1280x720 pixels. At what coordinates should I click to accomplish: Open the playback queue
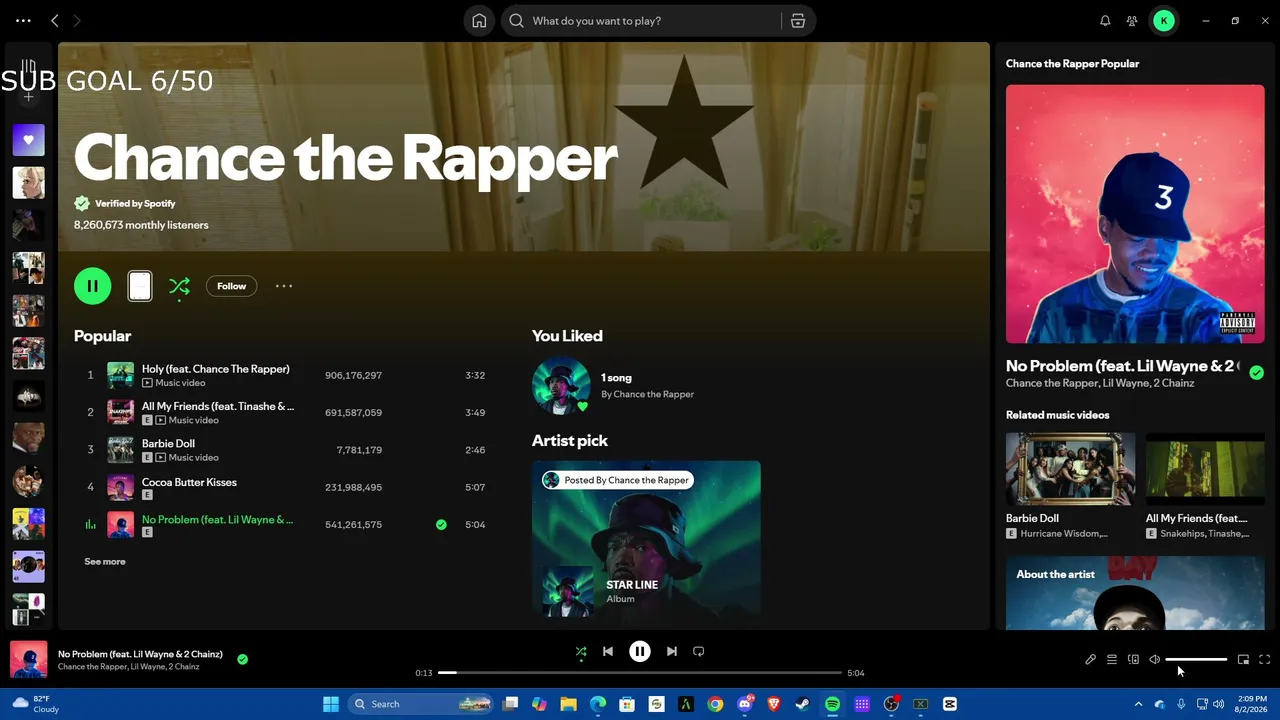click(x=1112, y=659)
